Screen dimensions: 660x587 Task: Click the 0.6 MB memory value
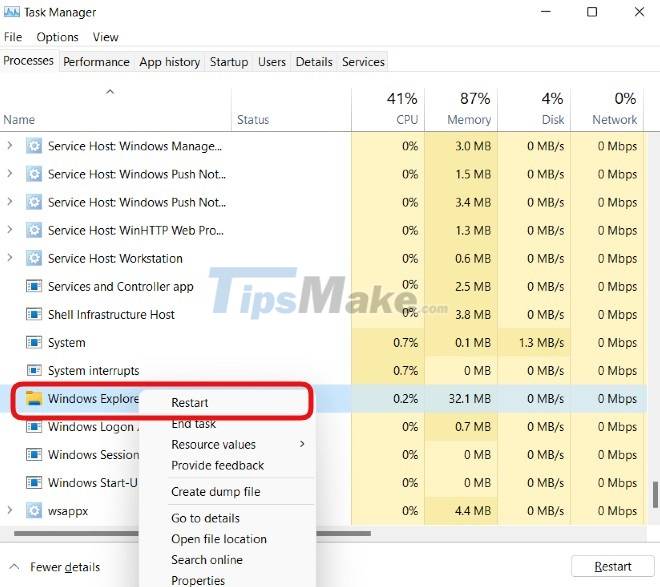pos(473,258)
